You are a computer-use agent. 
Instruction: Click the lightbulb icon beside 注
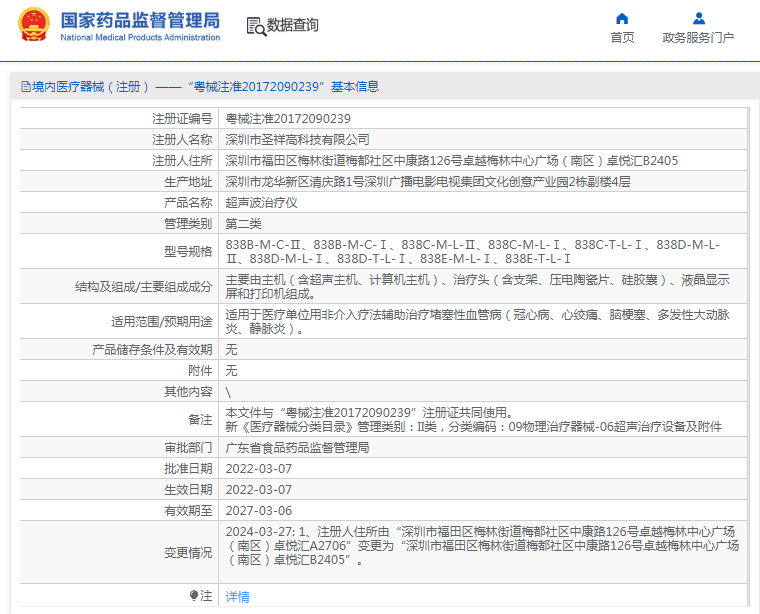(193, 596)
